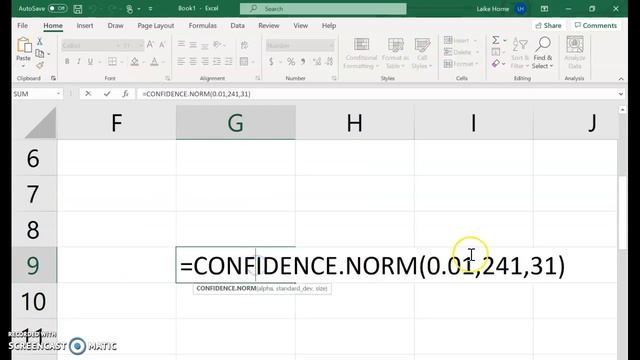Click the Fill Color bucket icon
640x360 pixels.
[134, 62]
